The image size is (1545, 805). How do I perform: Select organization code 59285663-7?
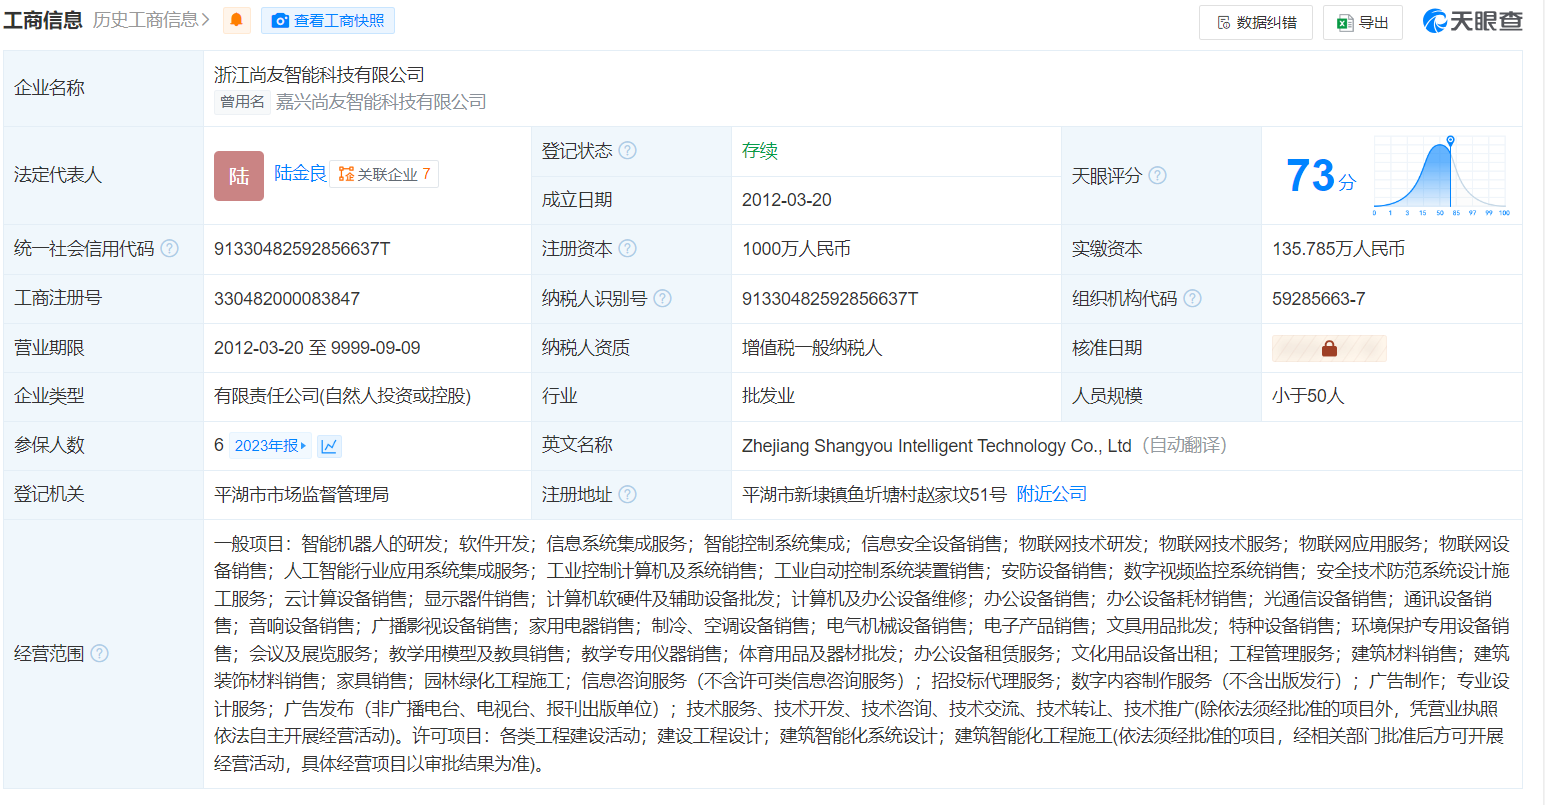1318,298
